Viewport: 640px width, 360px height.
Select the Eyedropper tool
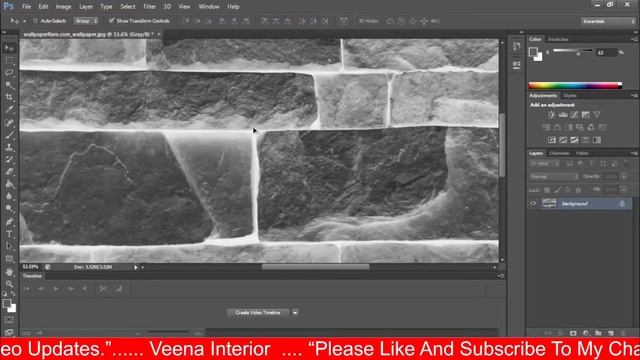tap(9, 109)
